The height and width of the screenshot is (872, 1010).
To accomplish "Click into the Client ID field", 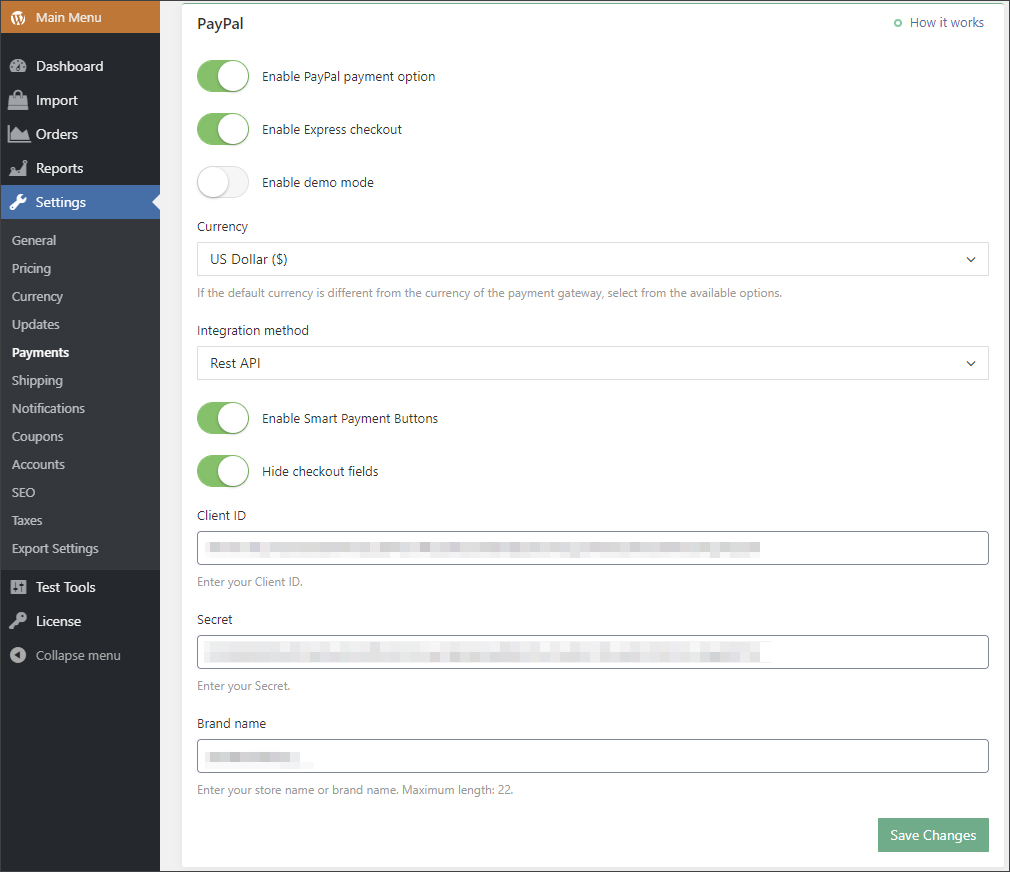I will 593,548.
